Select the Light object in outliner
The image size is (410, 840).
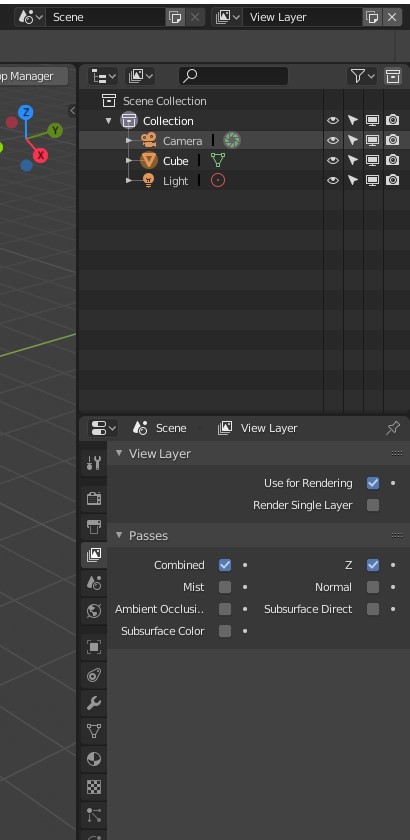click(175, 181)
